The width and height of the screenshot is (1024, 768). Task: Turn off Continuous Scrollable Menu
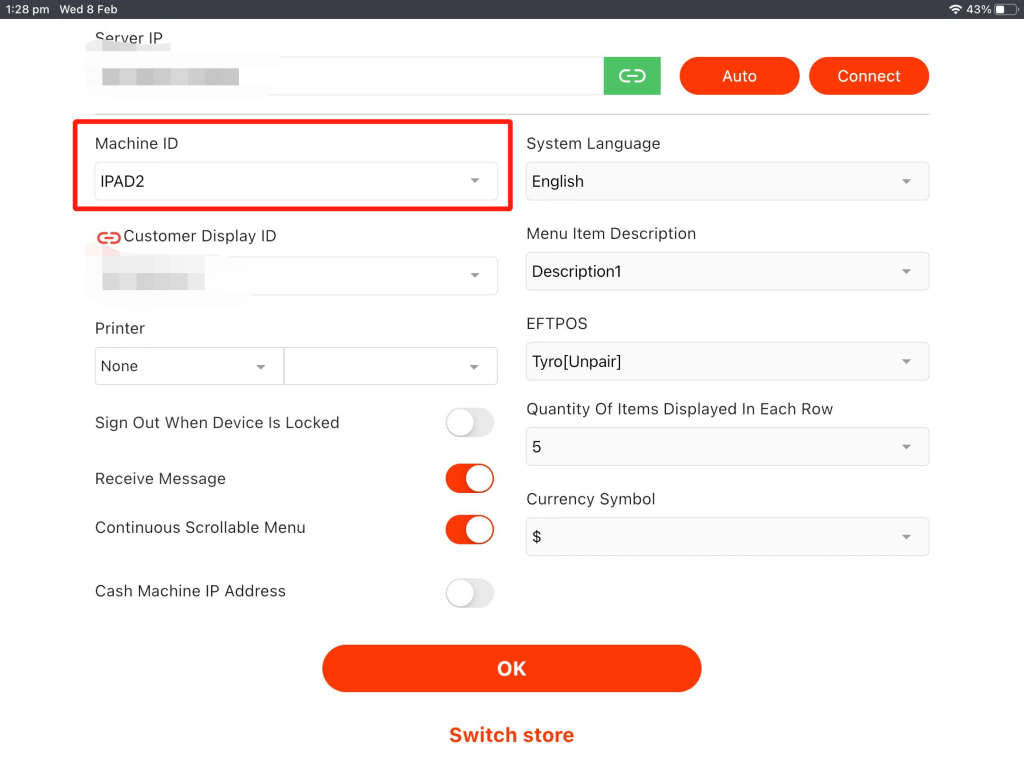tap(469, 529)
